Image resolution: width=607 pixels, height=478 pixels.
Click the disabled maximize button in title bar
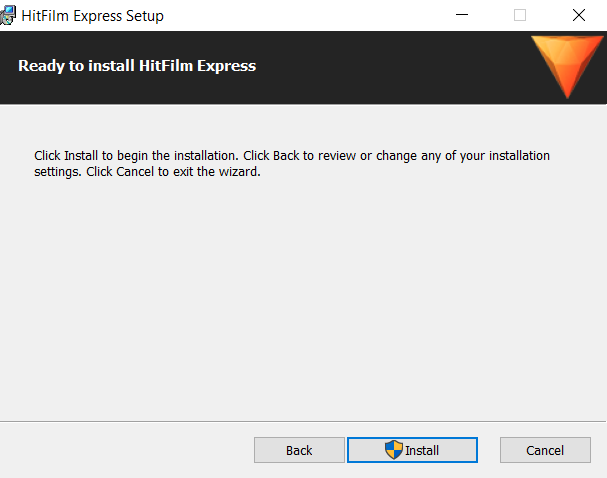[520, 15]
